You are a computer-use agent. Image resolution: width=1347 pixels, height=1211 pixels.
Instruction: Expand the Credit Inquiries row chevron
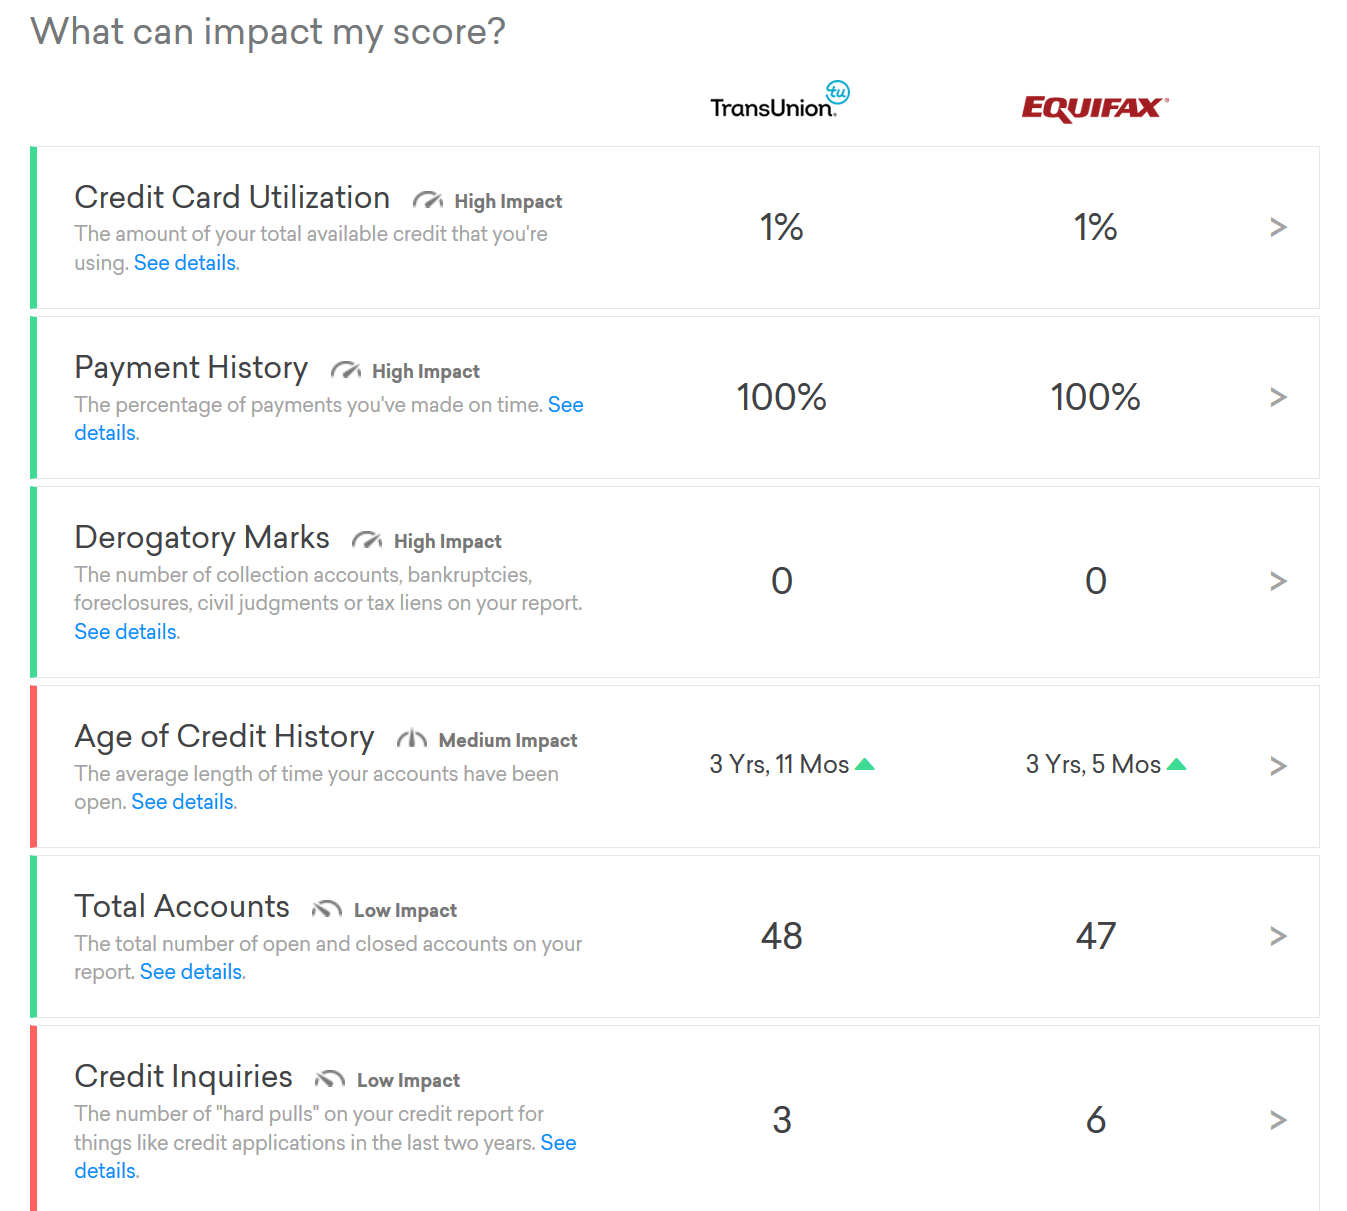pyautogui.click(x=1278, y=1120)
